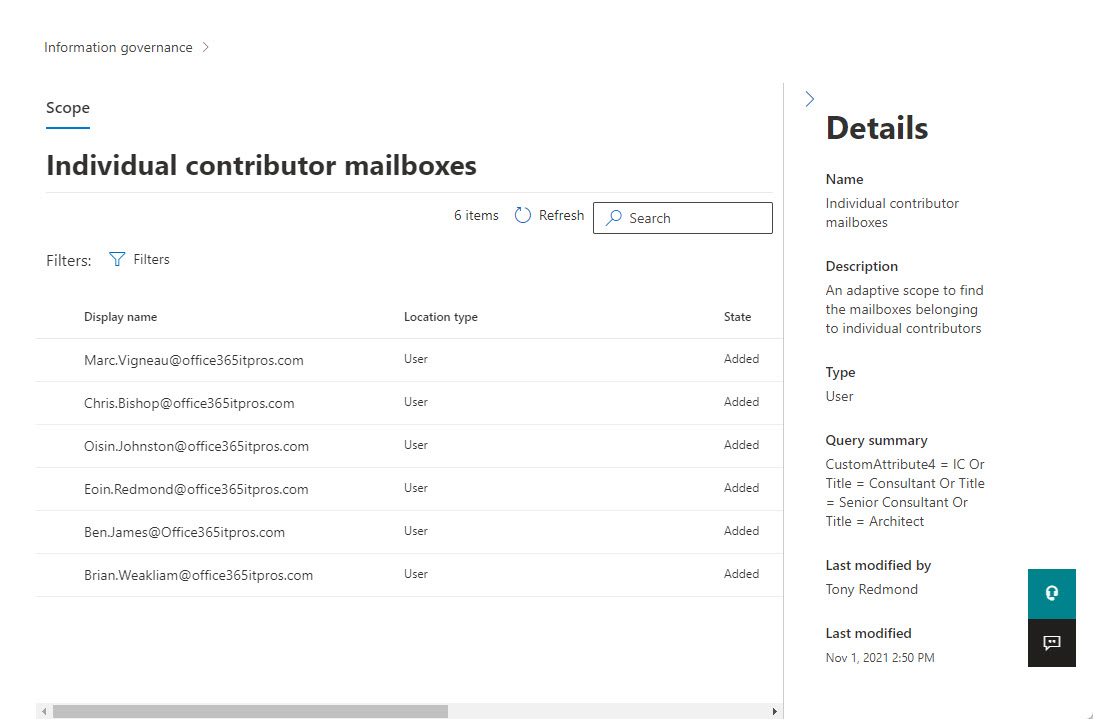Click the State column header
Image resolution: width=1093 pixels, height=719 pixels.
click(737, 316)
